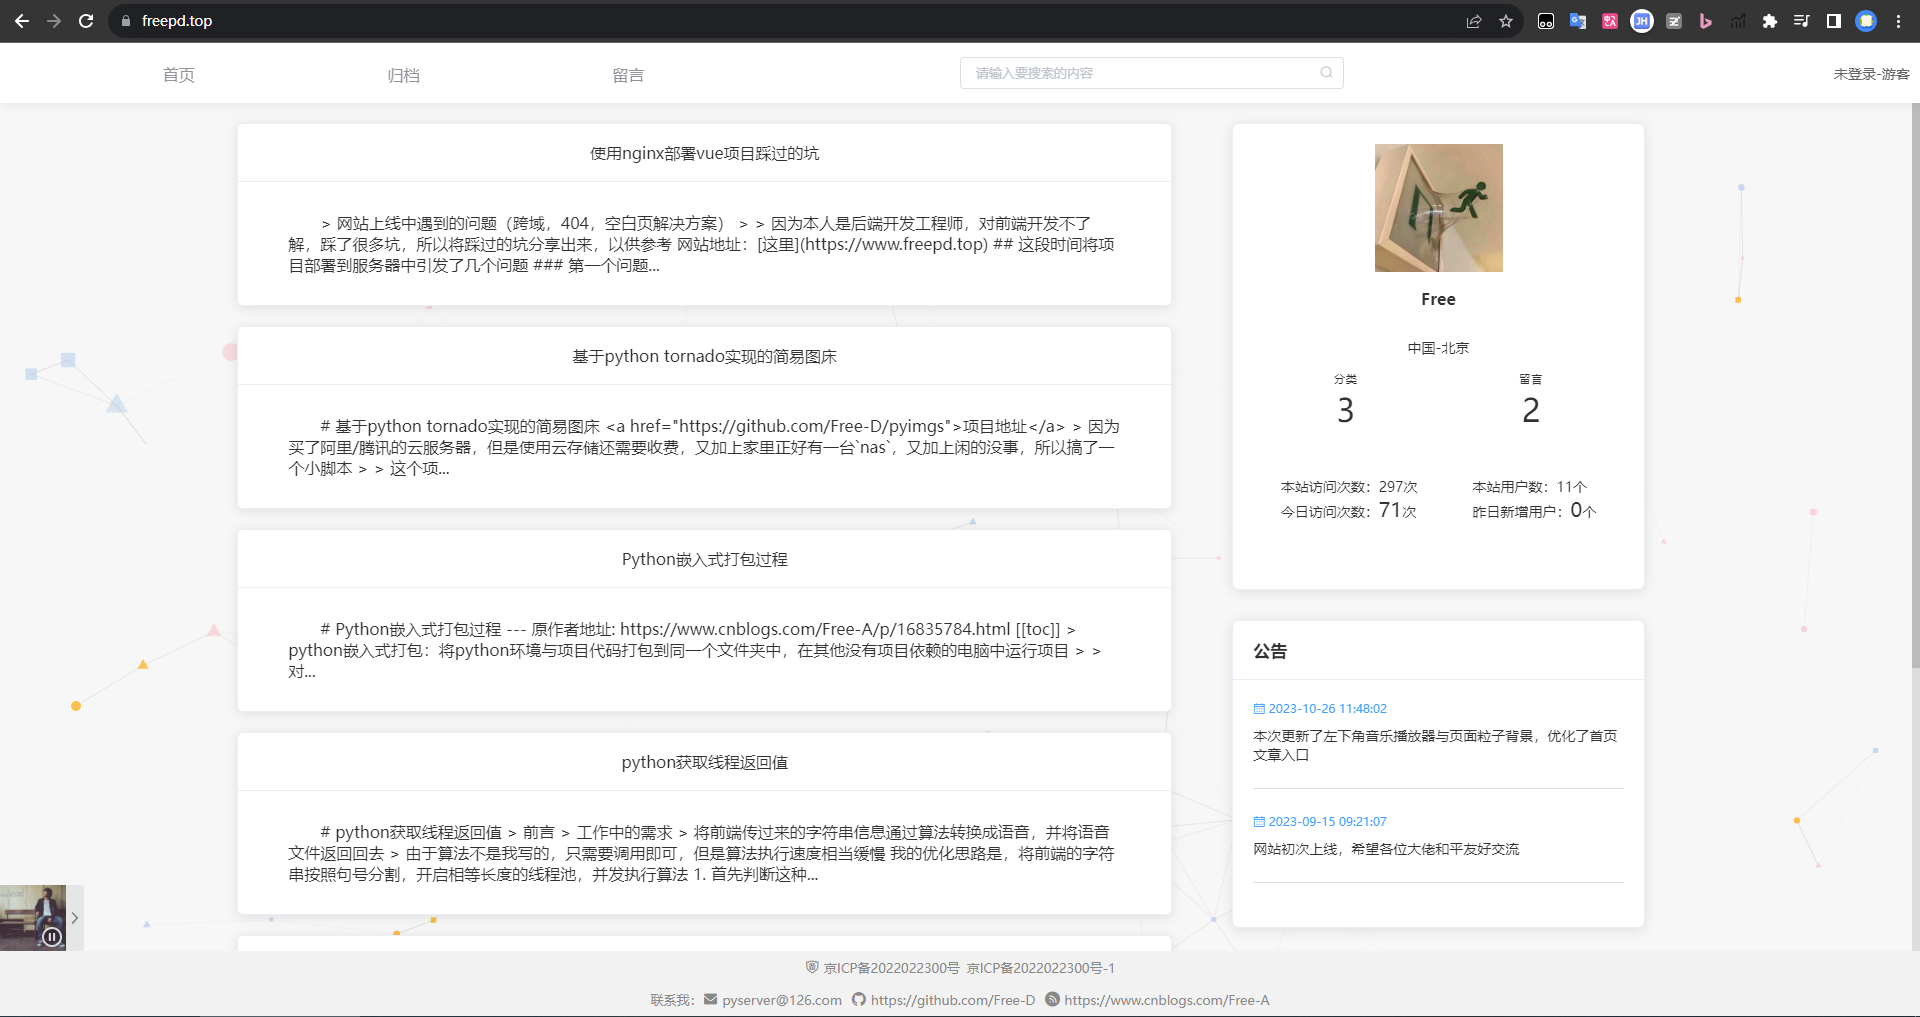Click the 分类 count 3
Screen dimensions: 1920x1017
[1345, 410]
